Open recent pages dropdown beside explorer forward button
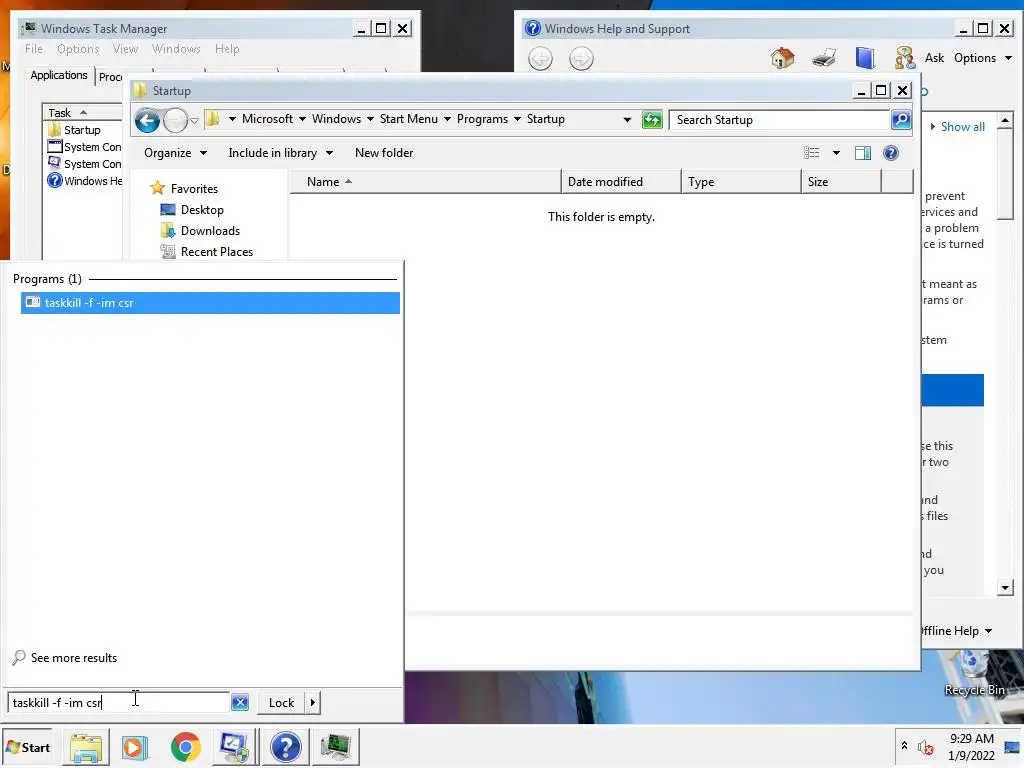 click(195, 121)
